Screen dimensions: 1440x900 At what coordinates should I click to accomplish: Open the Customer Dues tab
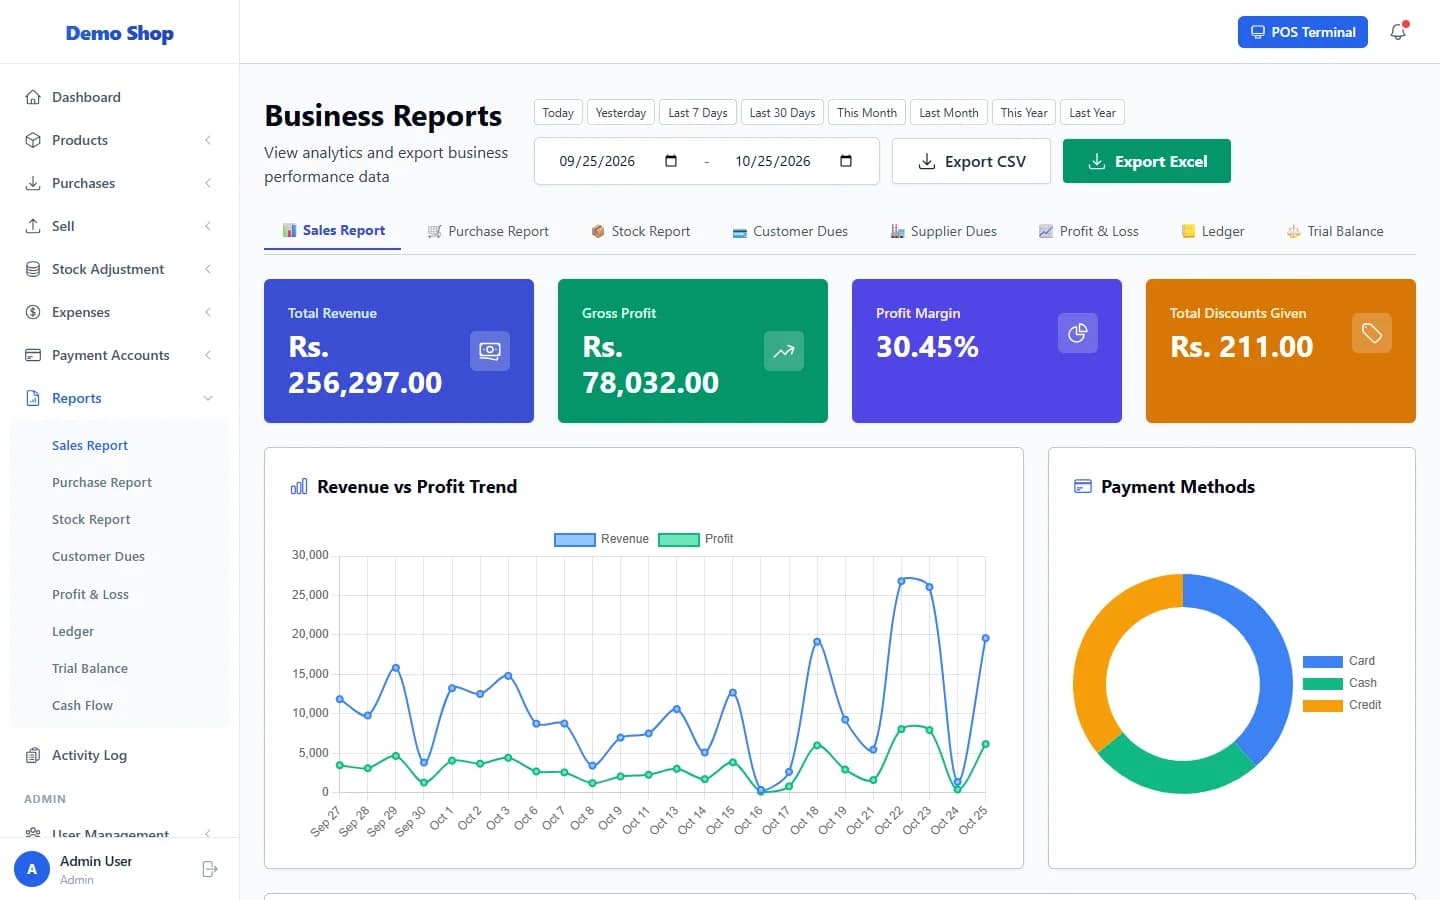[790, 231]
